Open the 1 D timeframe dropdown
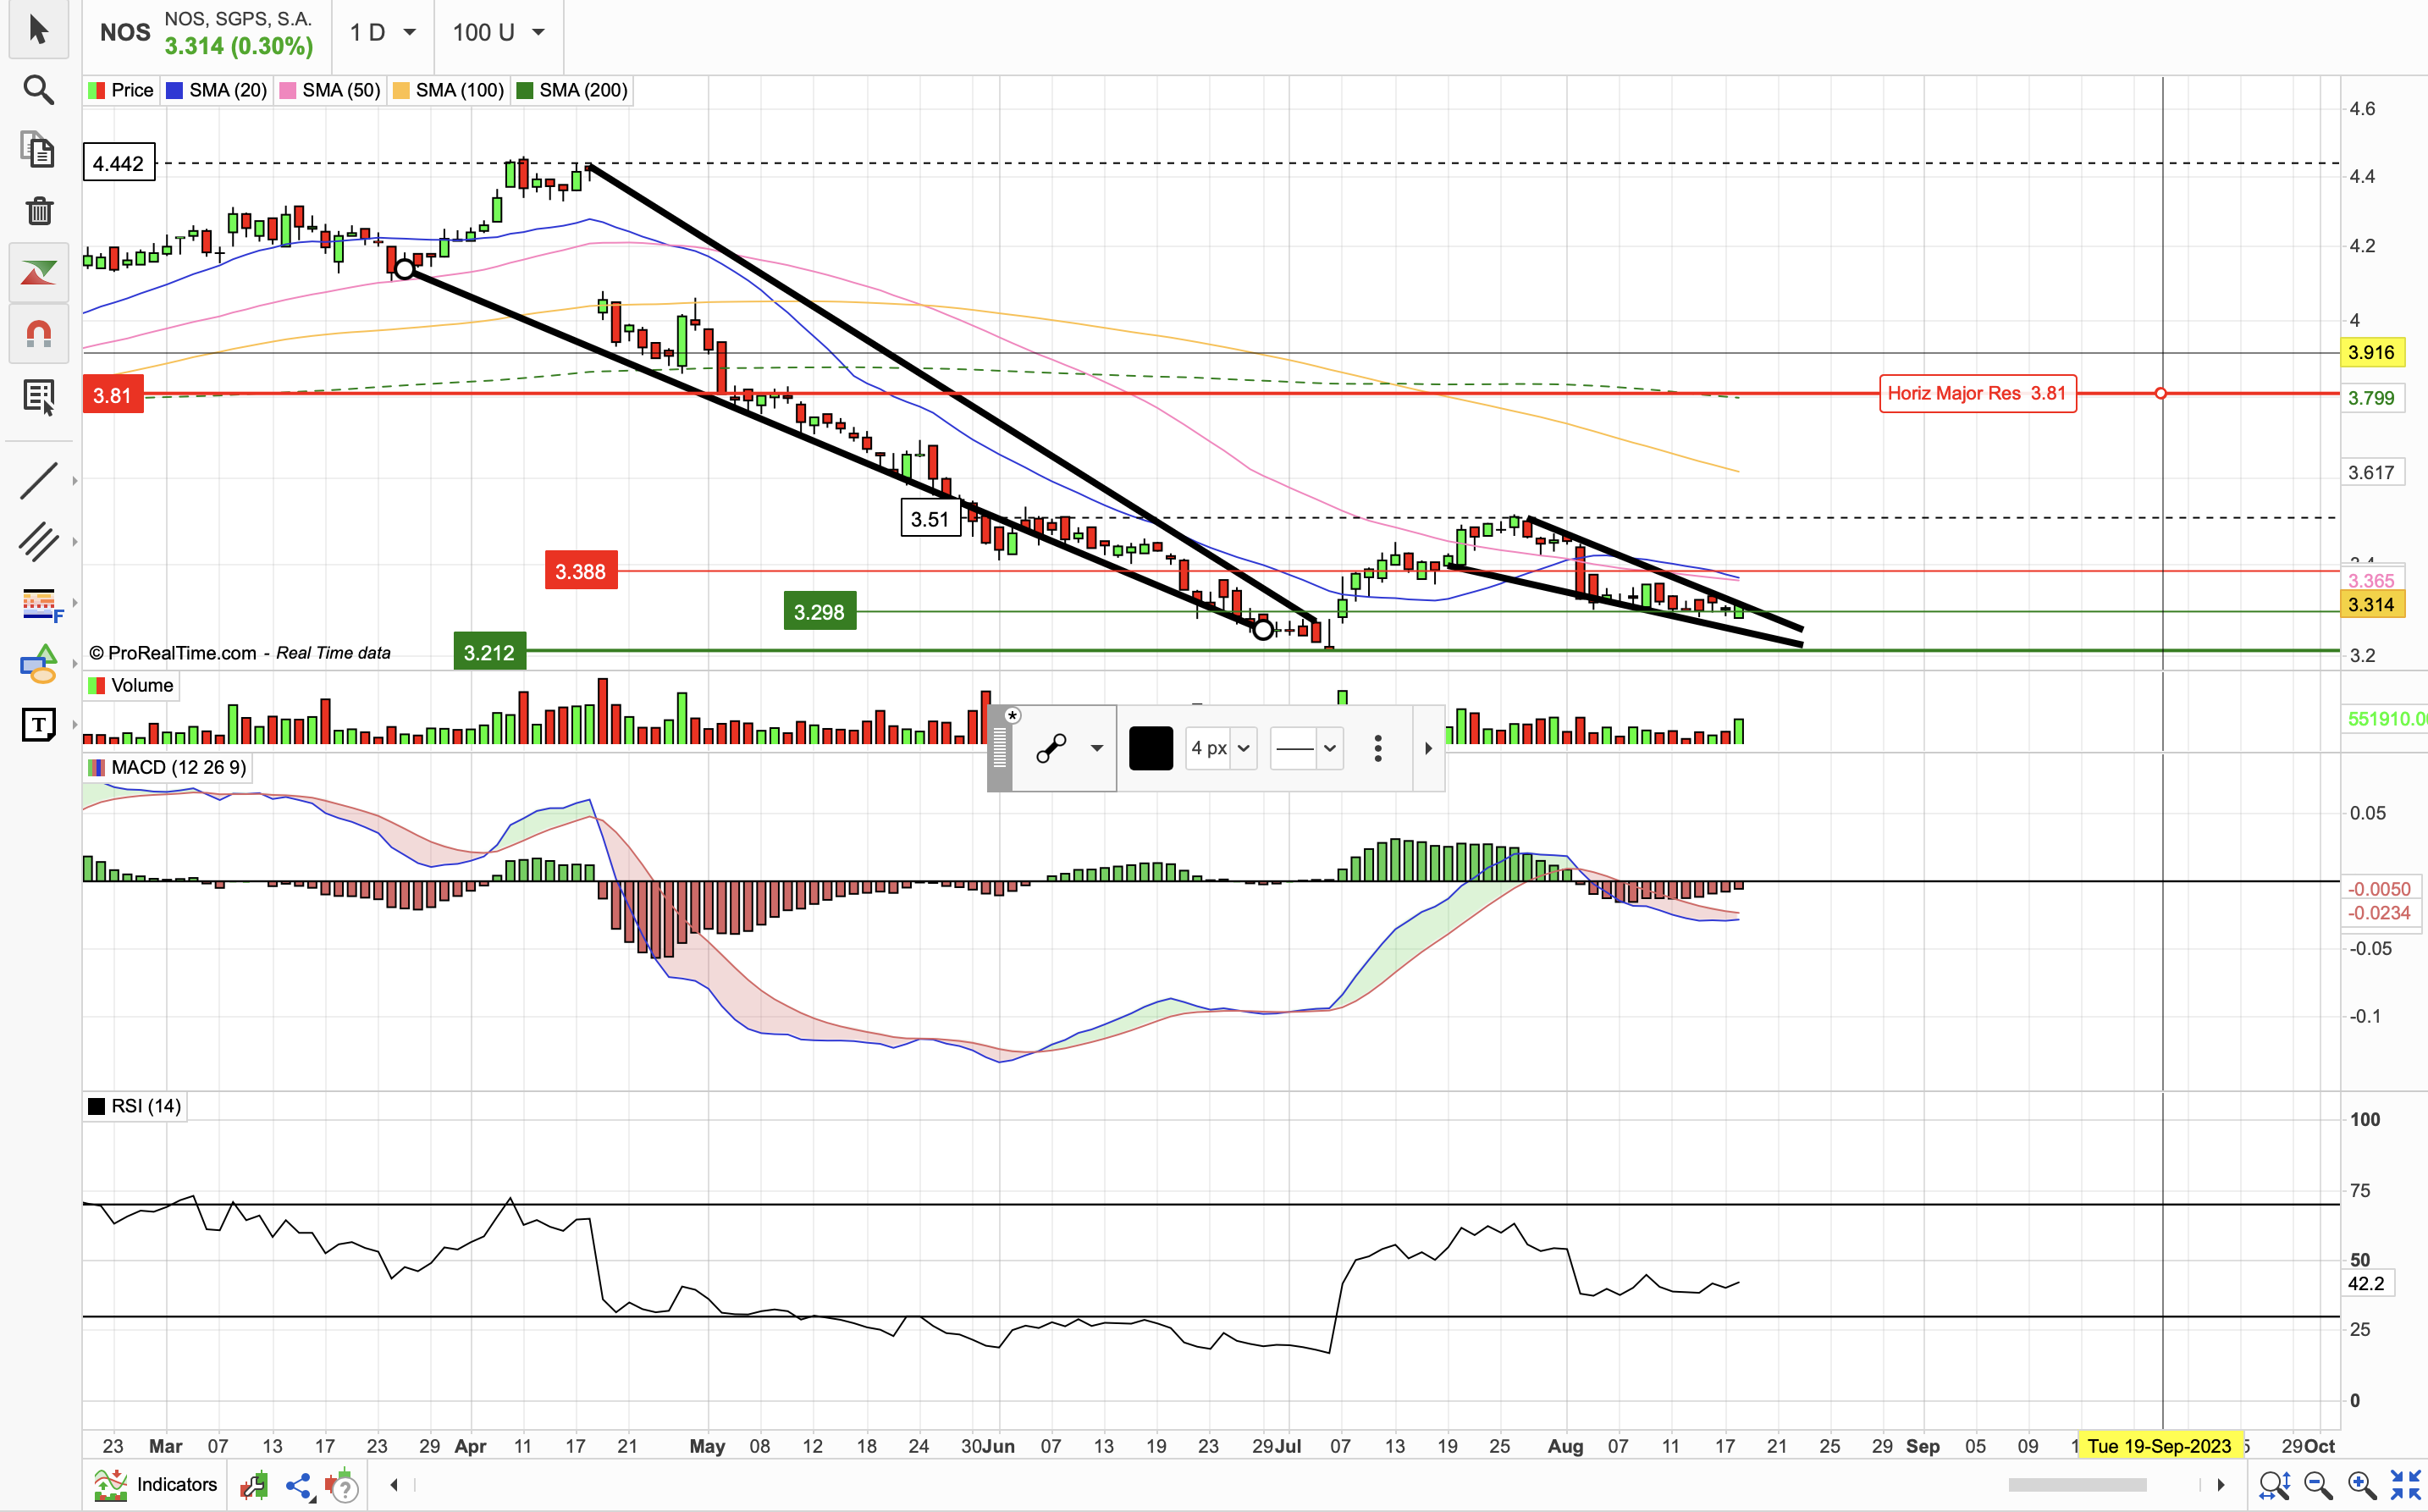This screenshot has height=1512, width=2428. pos(382,33)
